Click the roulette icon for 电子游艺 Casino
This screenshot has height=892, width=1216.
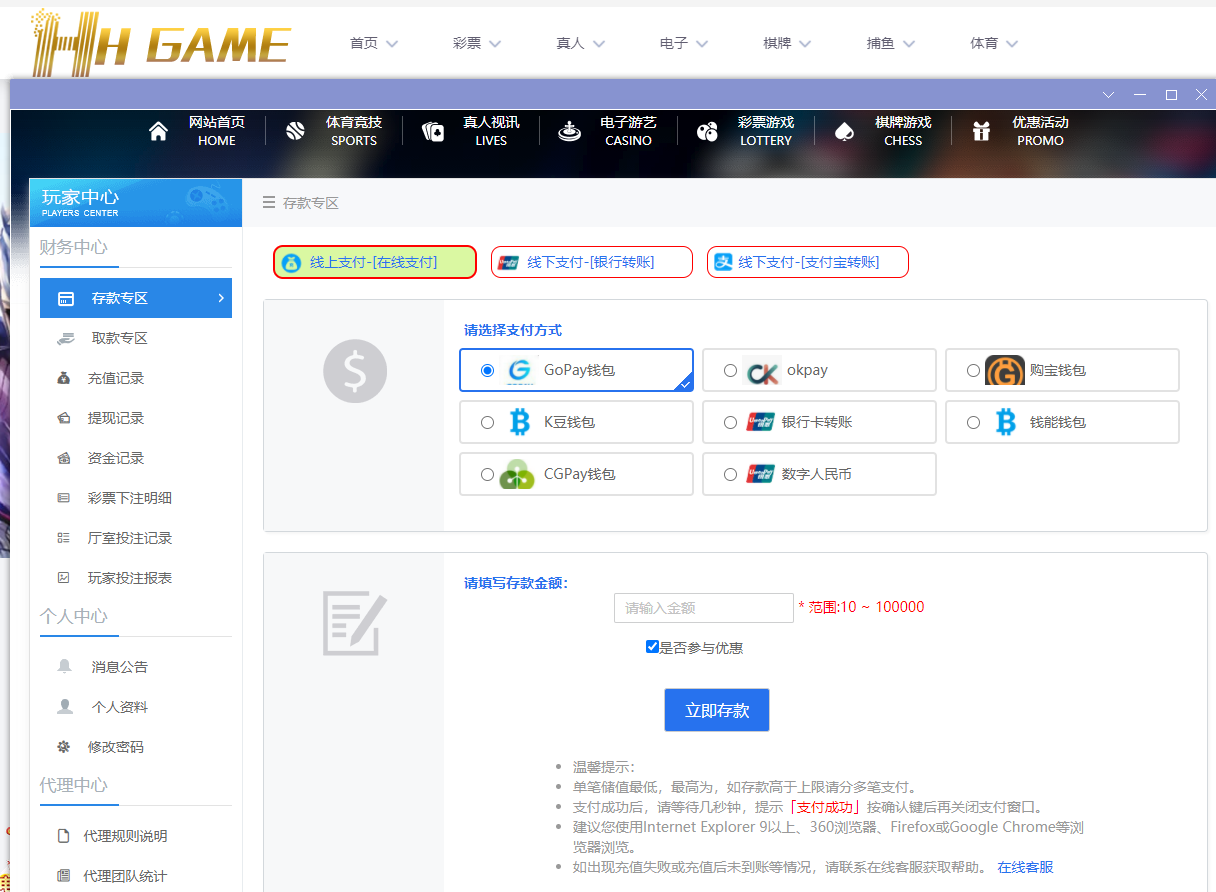click(x=570, y=132)
